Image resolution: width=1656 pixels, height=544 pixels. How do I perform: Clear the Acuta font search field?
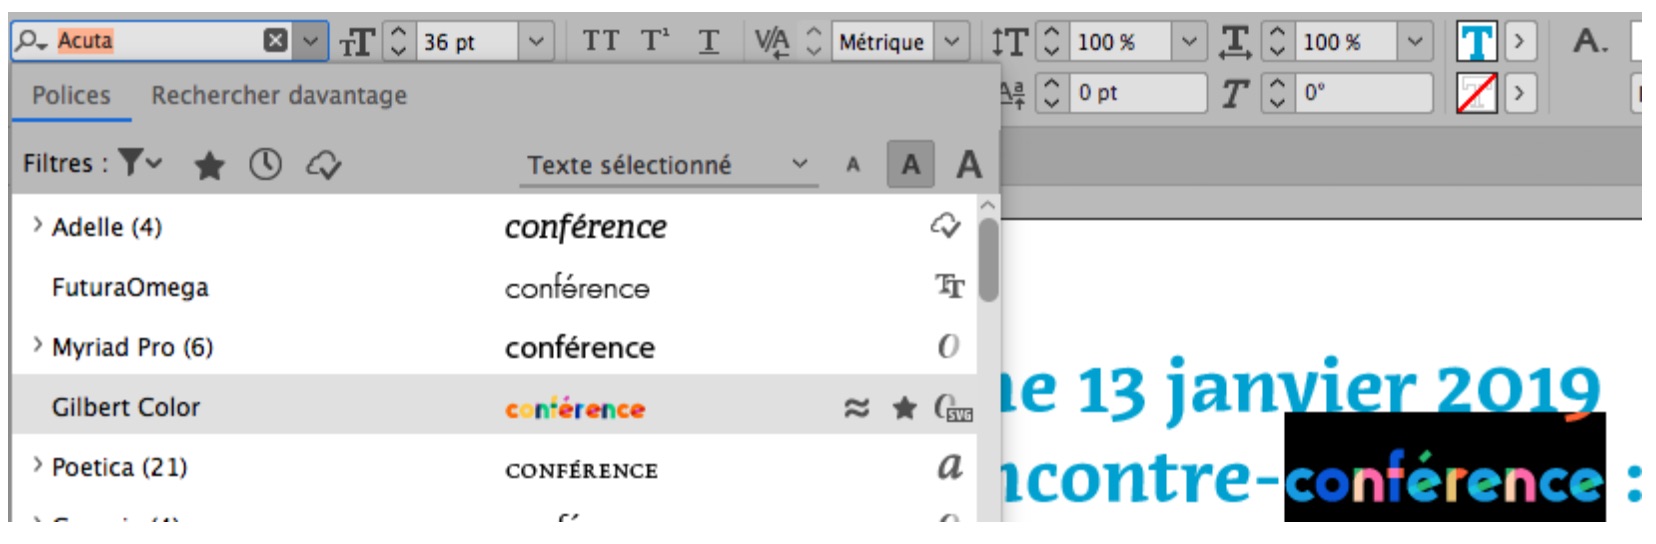pos(275,40)
